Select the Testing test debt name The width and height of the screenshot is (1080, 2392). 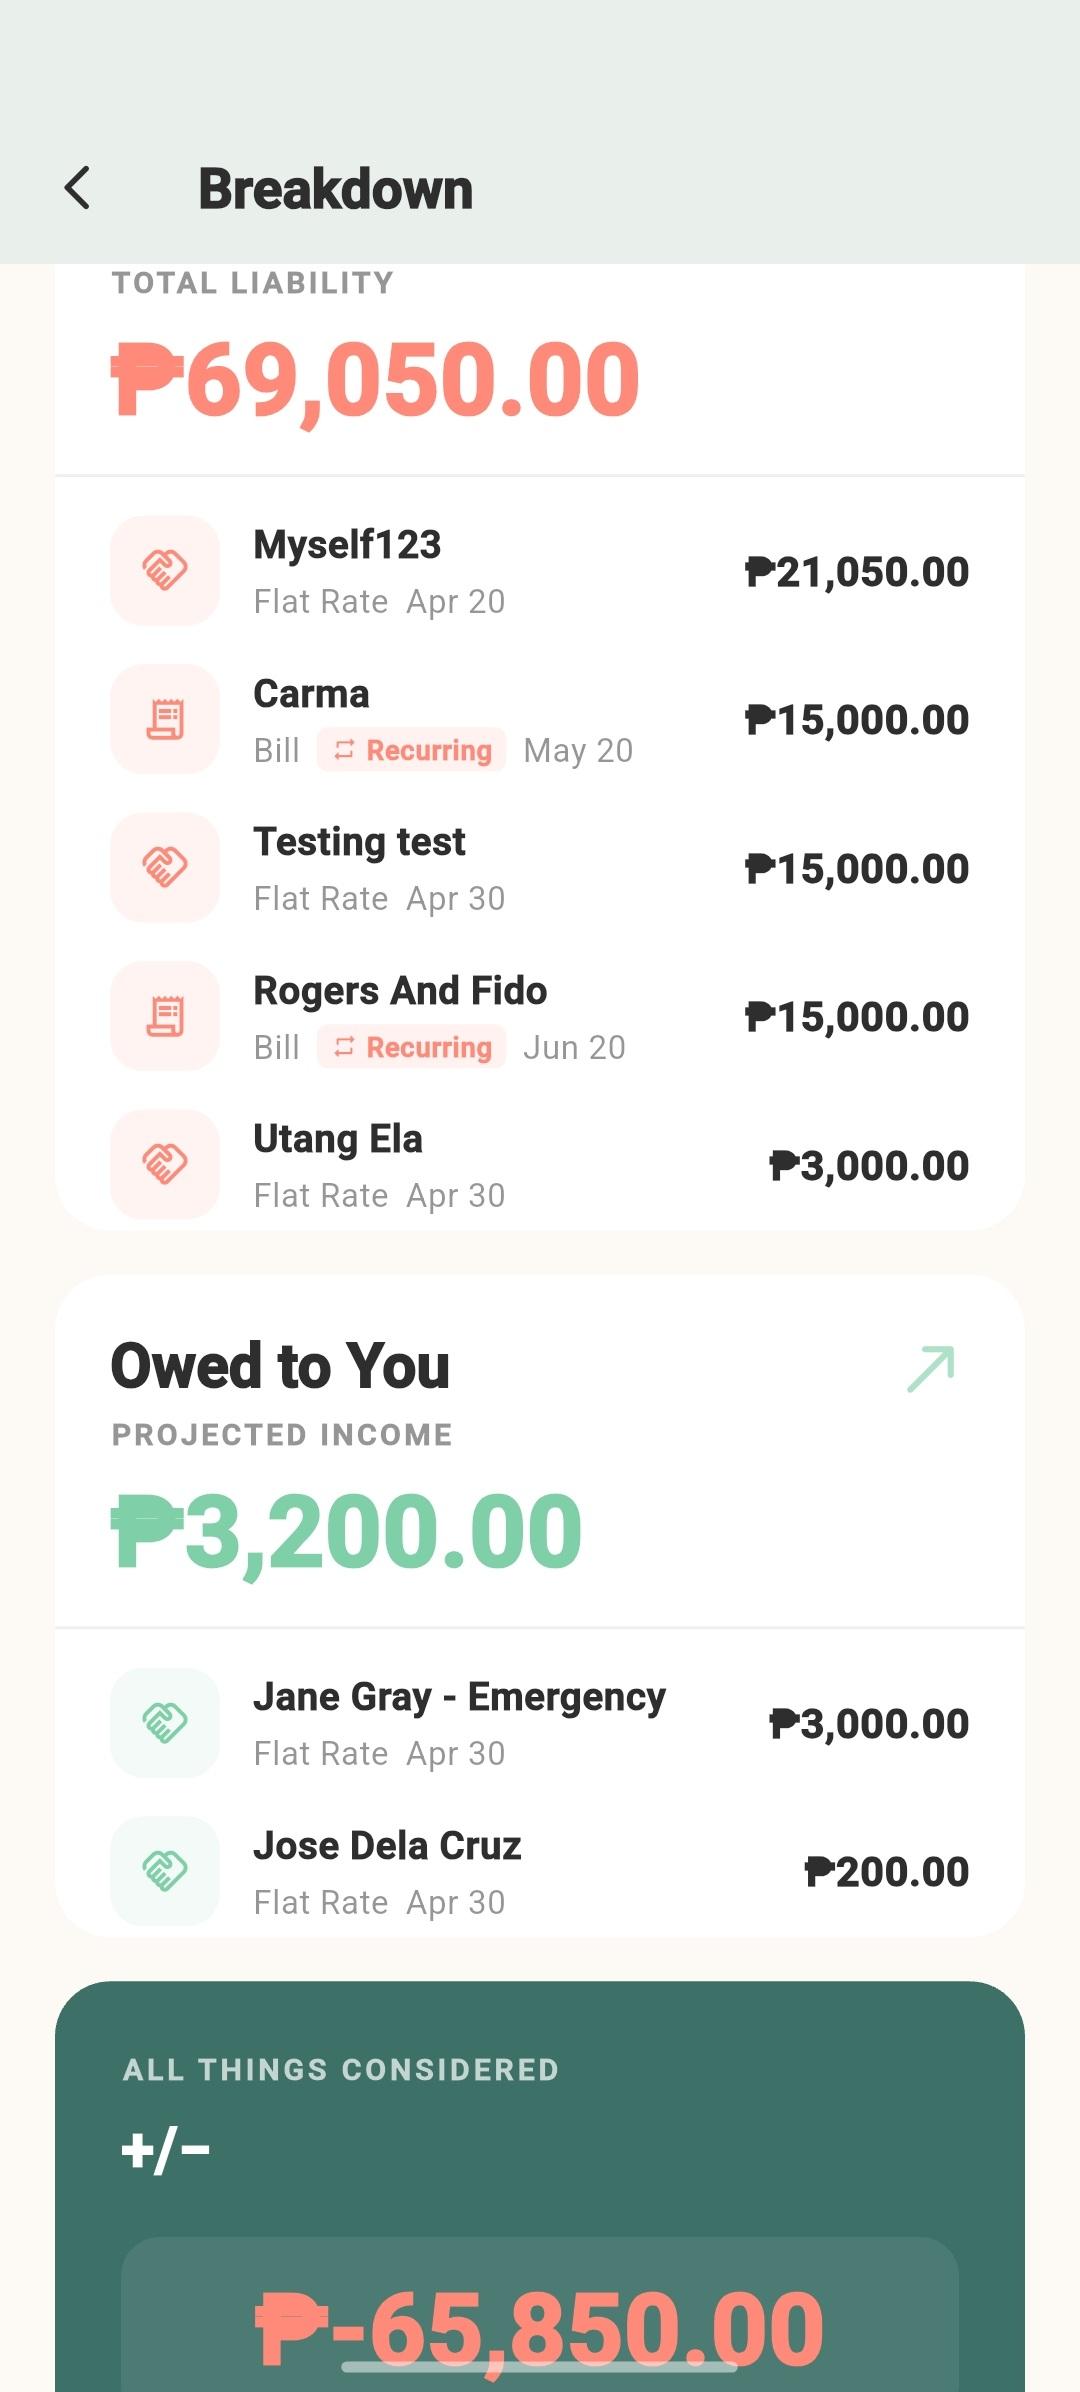(359, 842)
